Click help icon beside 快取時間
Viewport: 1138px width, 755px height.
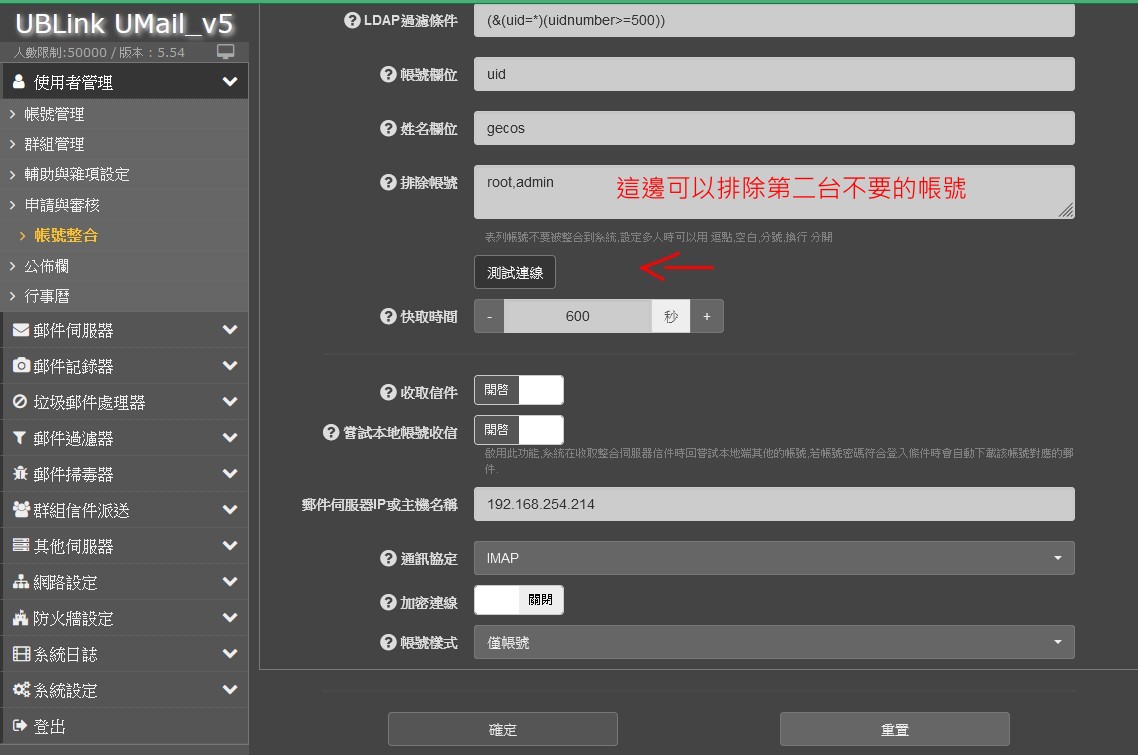(x=389, y=316)
